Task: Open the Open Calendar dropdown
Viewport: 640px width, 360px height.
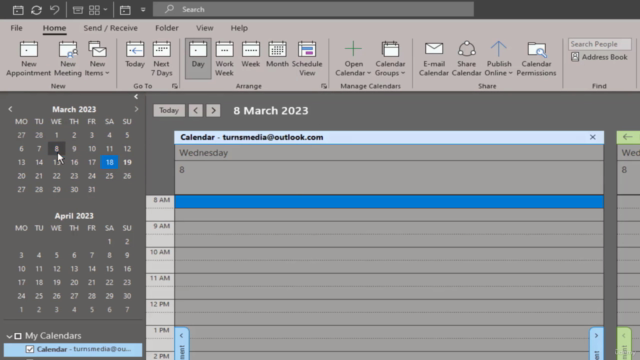Action: 353,59
